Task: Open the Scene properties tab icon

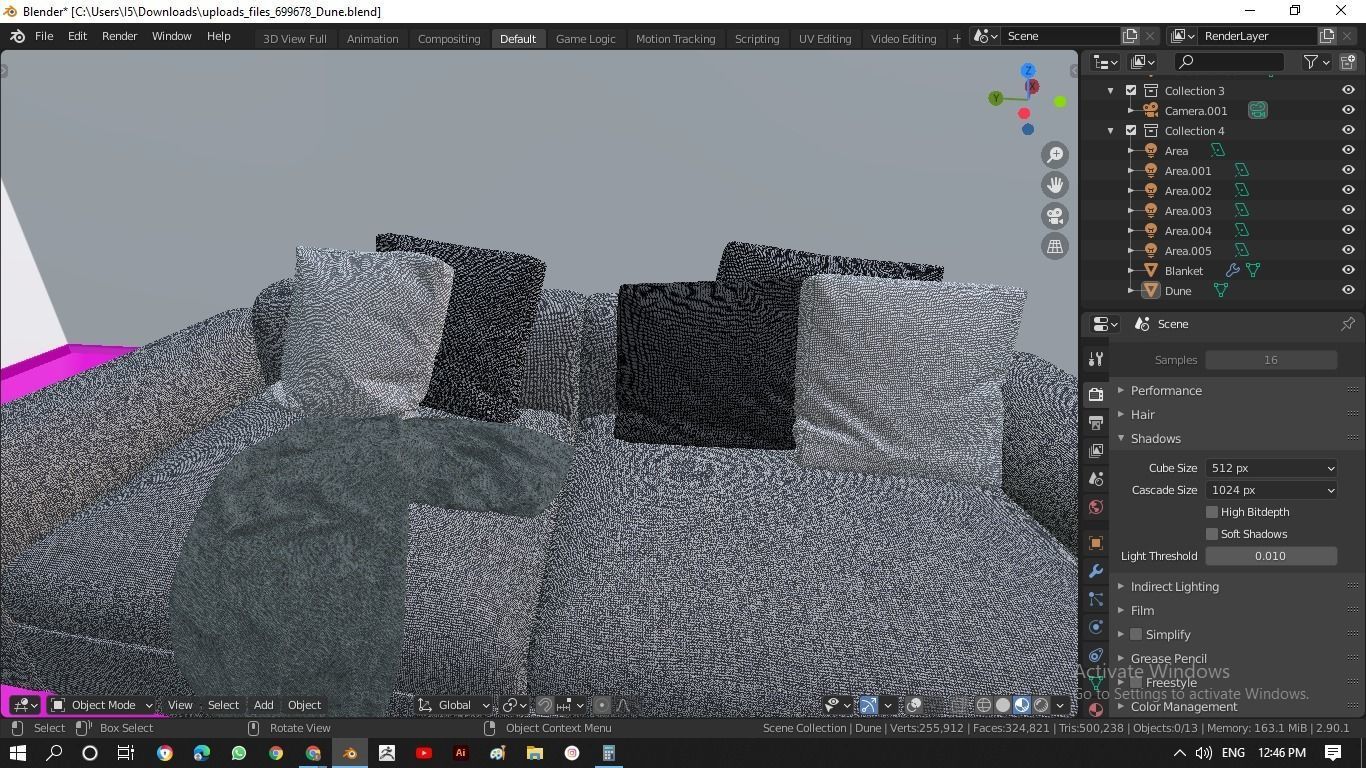Action: [1096, 479]
